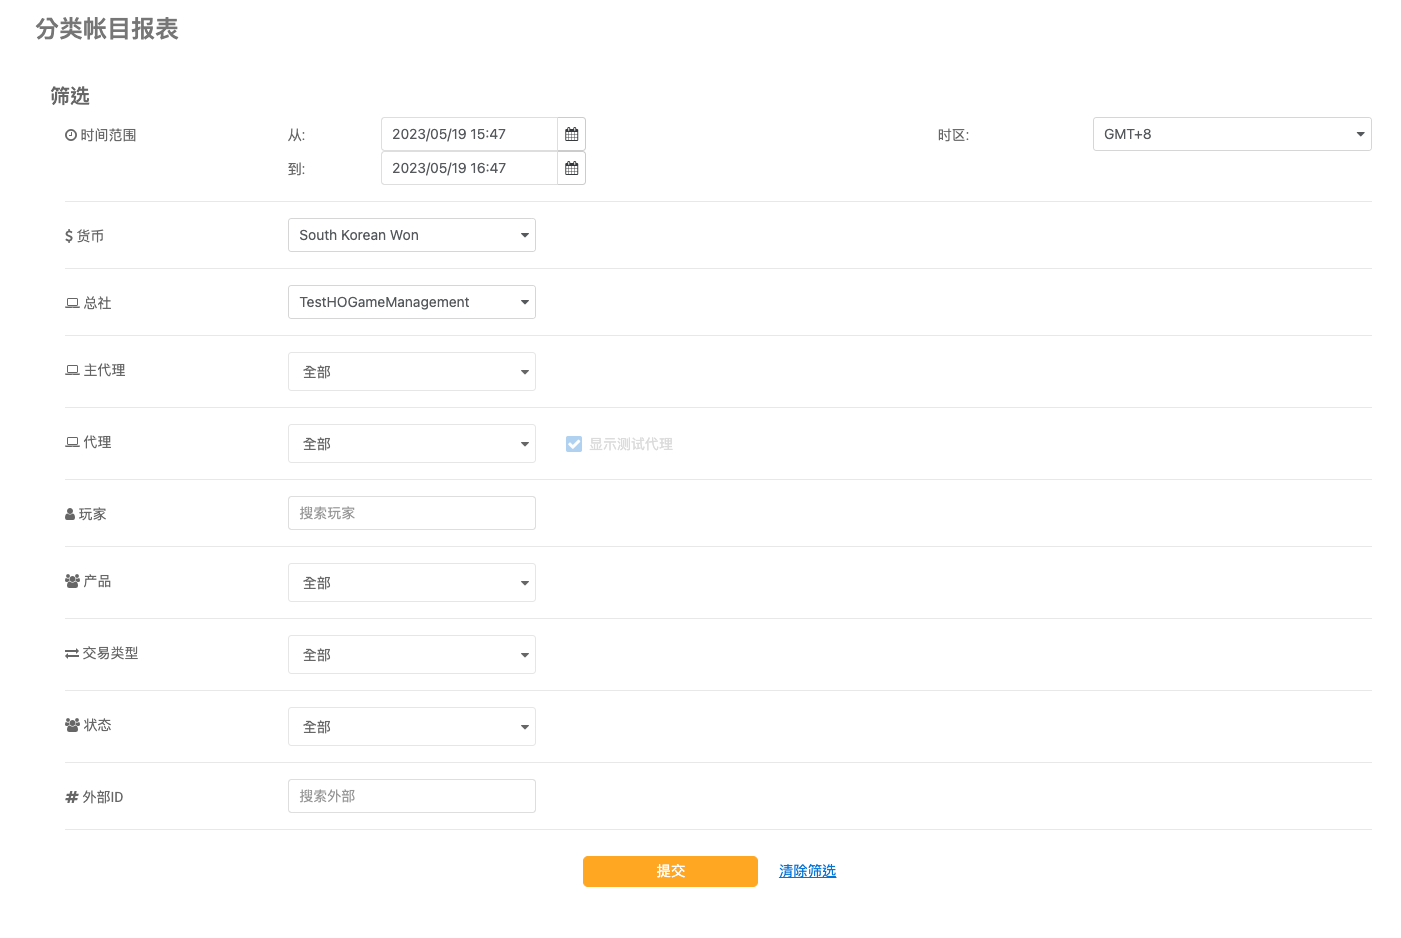The image size is (1401, 938).
Task: Click the user icon beside 玩家
Action: click(x=70, y=514)
